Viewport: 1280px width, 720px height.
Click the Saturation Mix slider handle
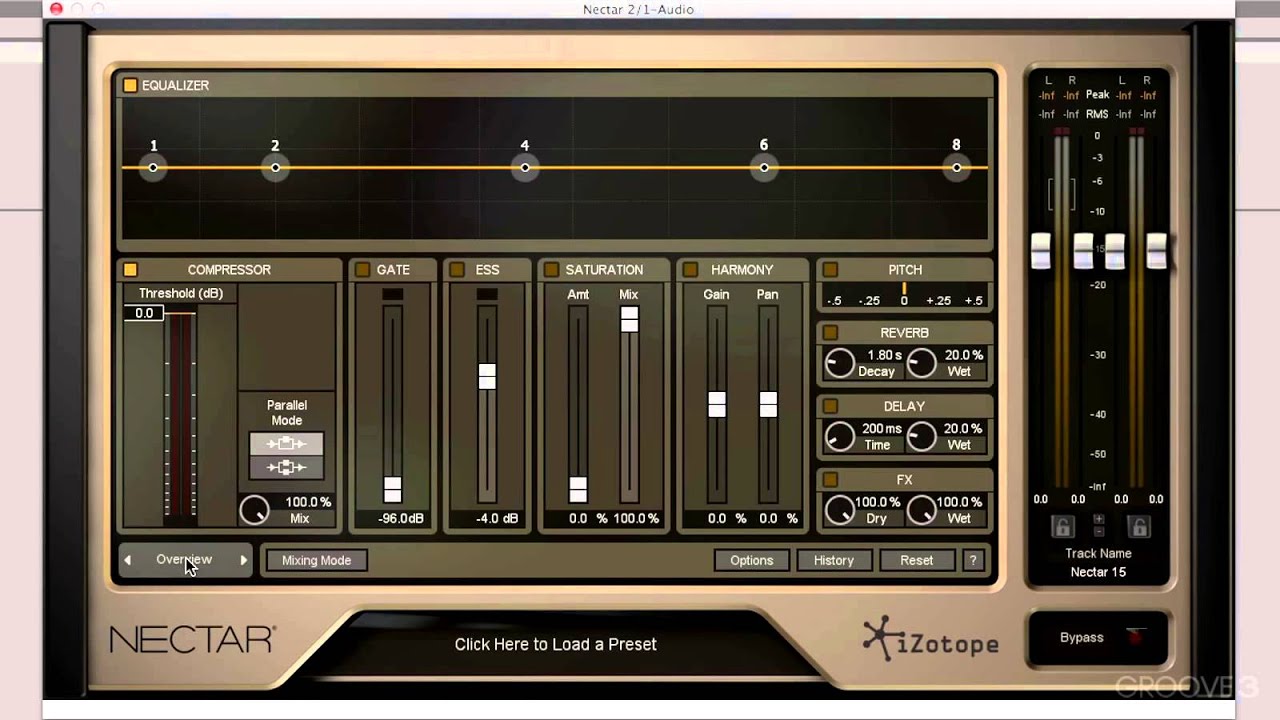pos(629,319)
